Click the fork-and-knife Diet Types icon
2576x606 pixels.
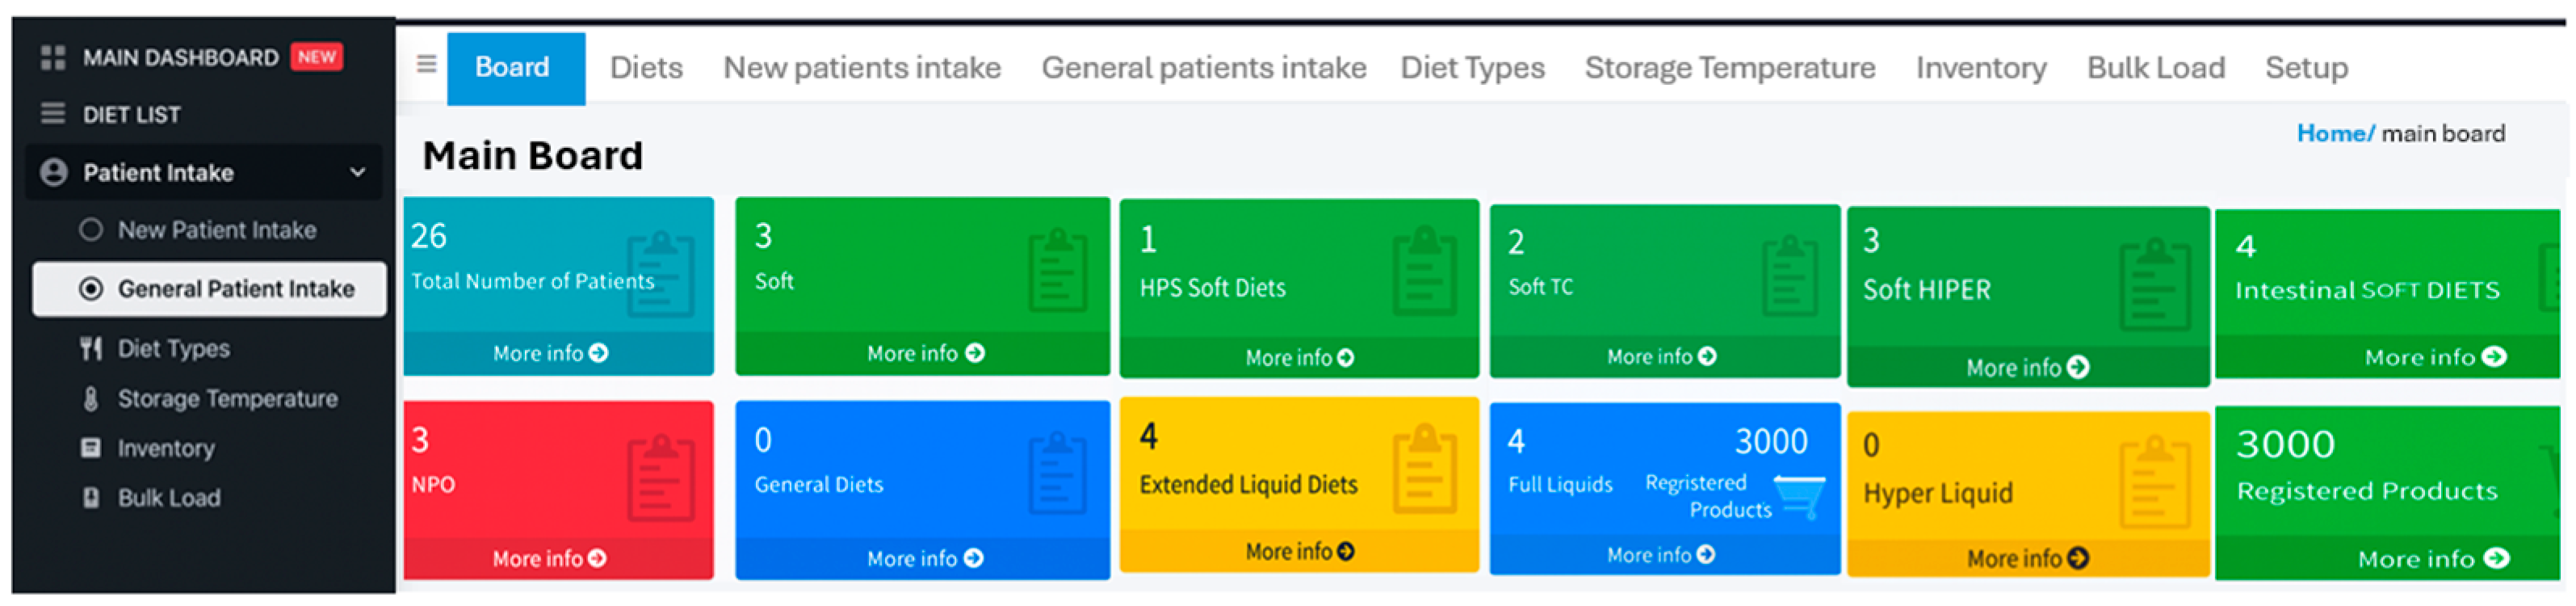click(x=91, y=349)
